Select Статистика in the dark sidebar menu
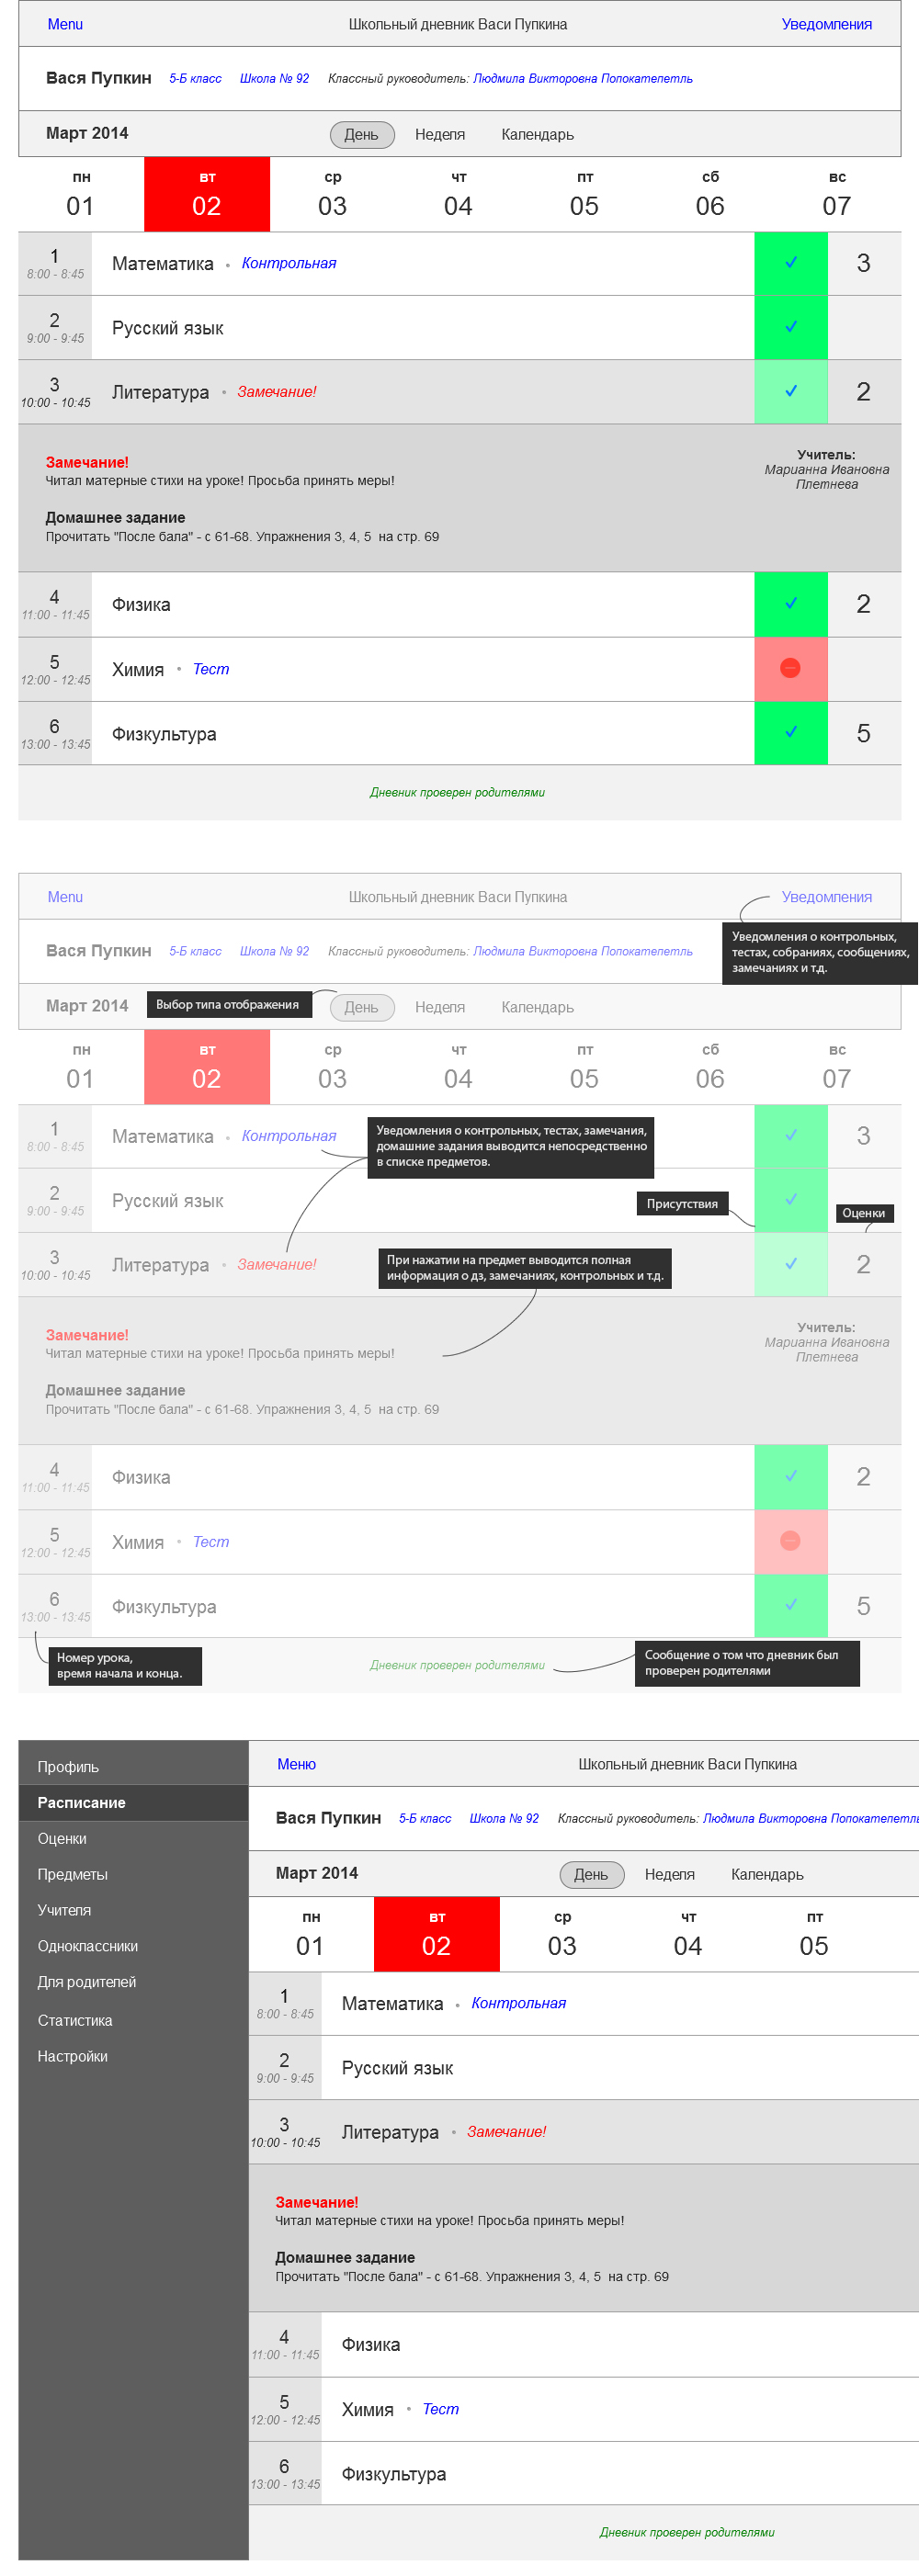The image size is (919, 2576). (x=75, y=2020)
